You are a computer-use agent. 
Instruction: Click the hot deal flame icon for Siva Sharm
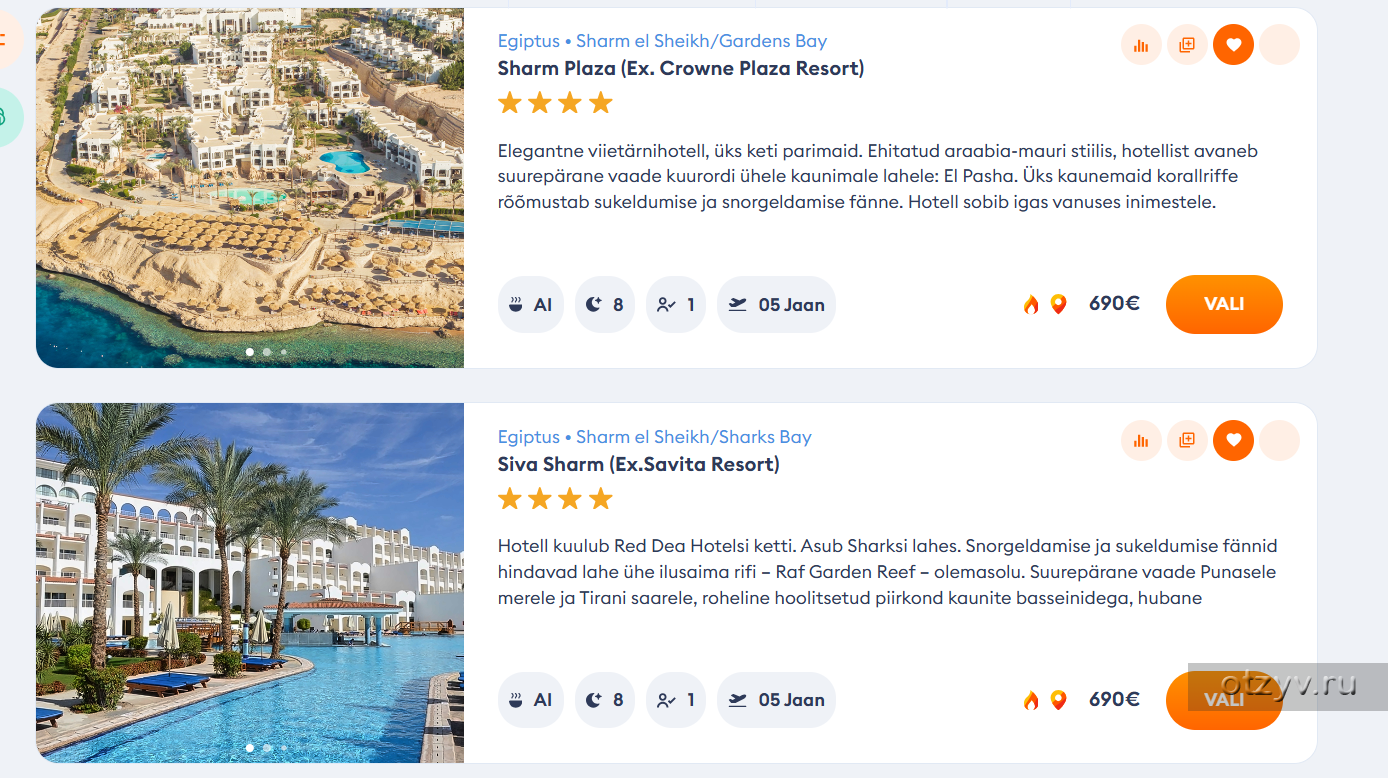click(x=1031, y=700)
